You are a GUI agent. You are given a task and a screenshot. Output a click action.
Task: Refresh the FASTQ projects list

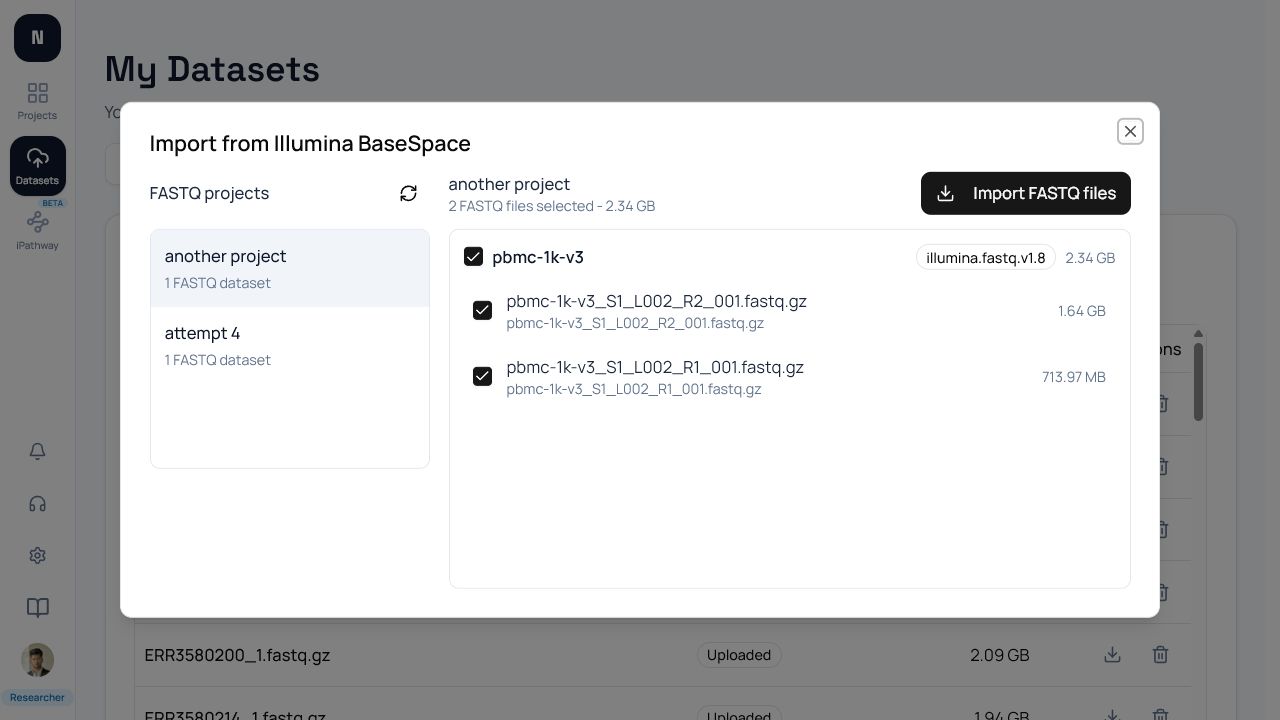coord(408,193)
